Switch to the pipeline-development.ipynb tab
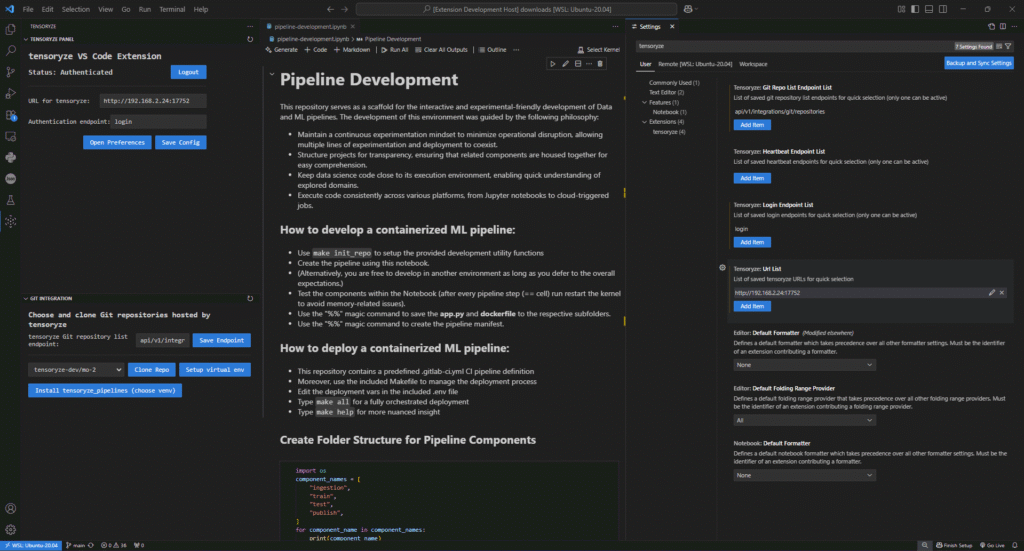The height and width of the screenshot is (551, 1024). click(x=310, y=27)
